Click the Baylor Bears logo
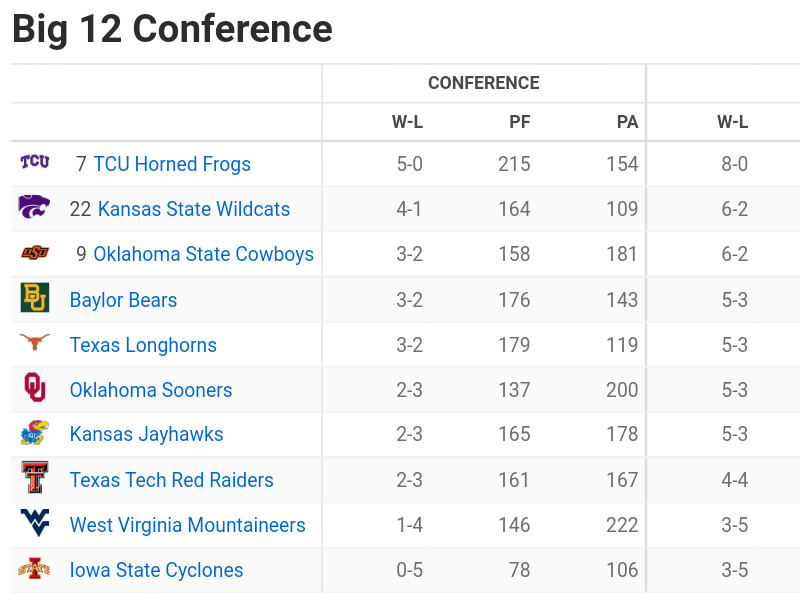 tap(35, 298)
